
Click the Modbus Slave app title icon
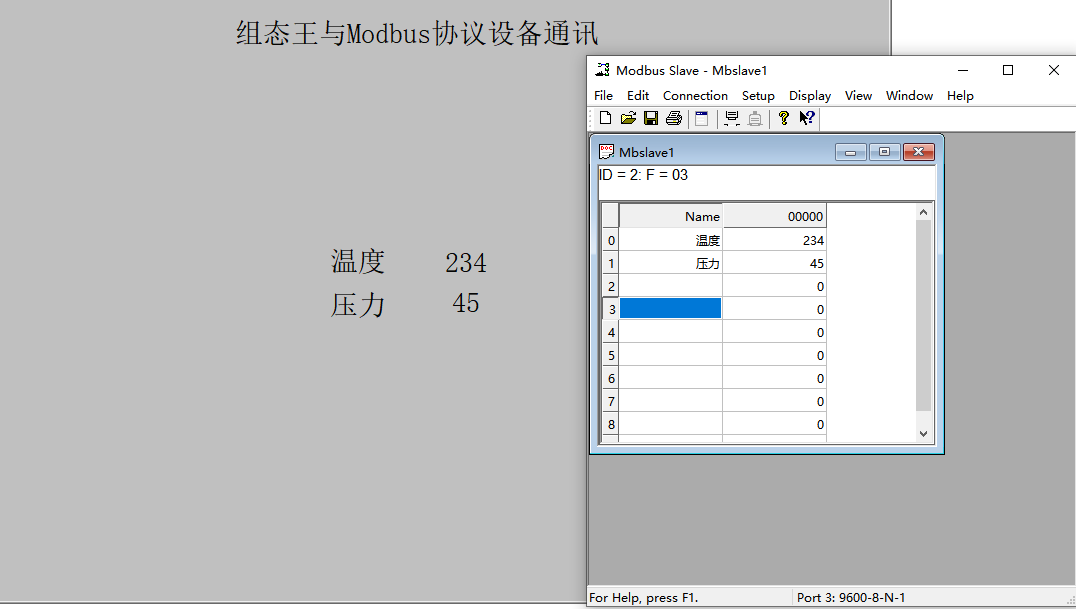[603, 70]
